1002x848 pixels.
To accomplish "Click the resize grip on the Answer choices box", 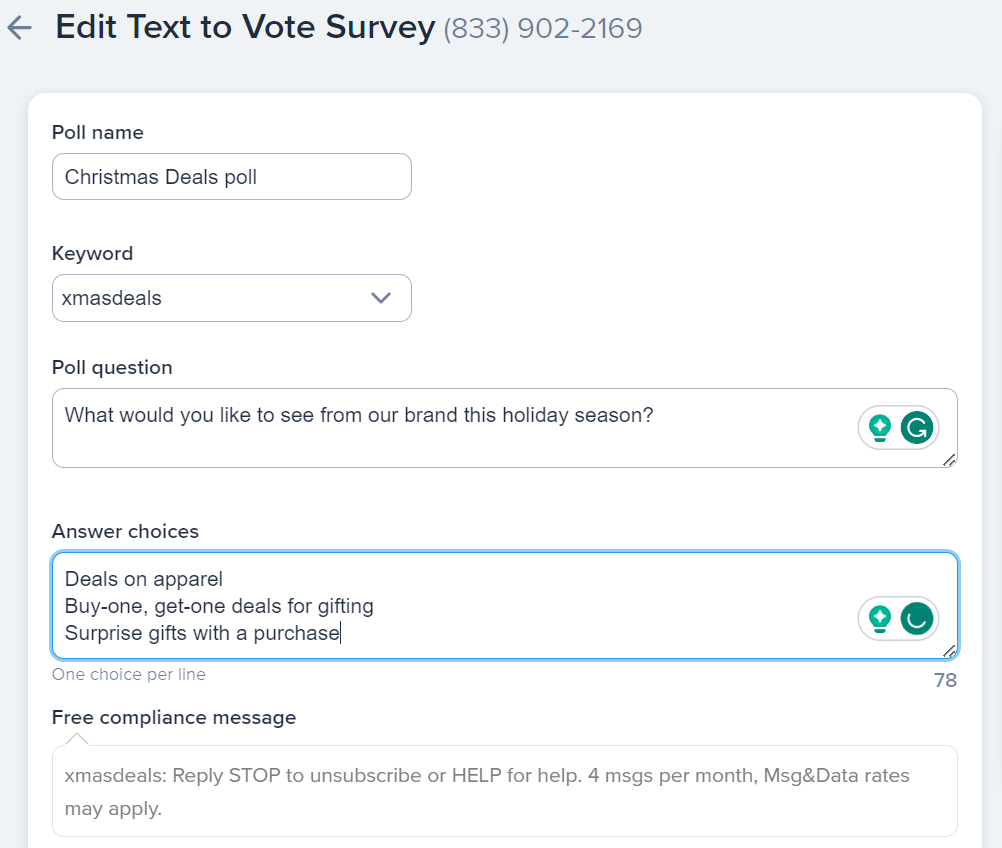I will 951,650.
